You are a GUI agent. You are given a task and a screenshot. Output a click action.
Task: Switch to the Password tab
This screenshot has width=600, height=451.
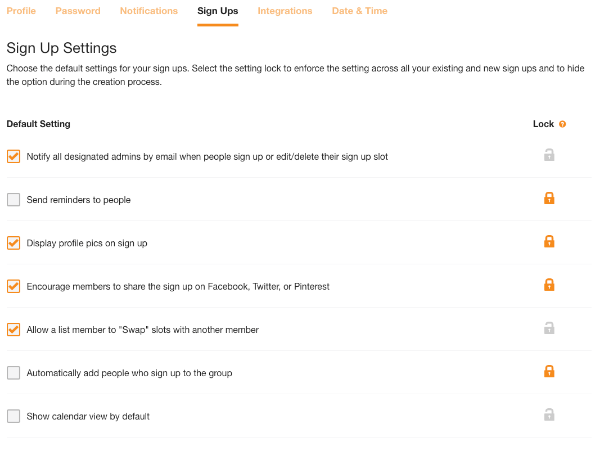point(78,11)
